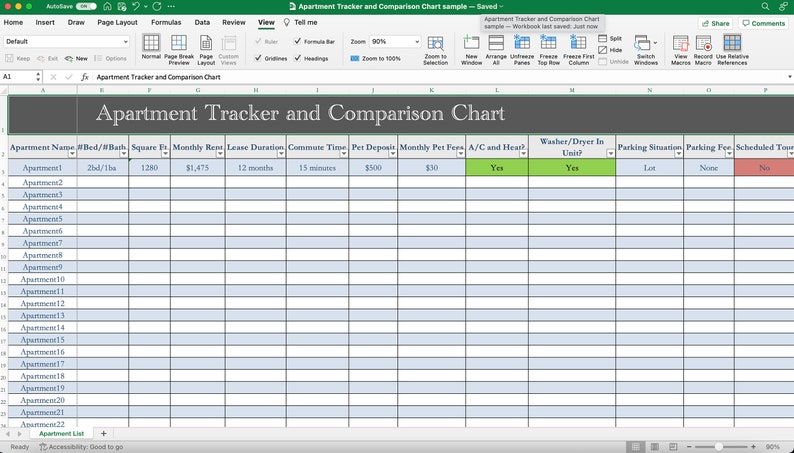Click the Name Box showing A1
Screen dimensions: 794x453
(x=21, y=77)
